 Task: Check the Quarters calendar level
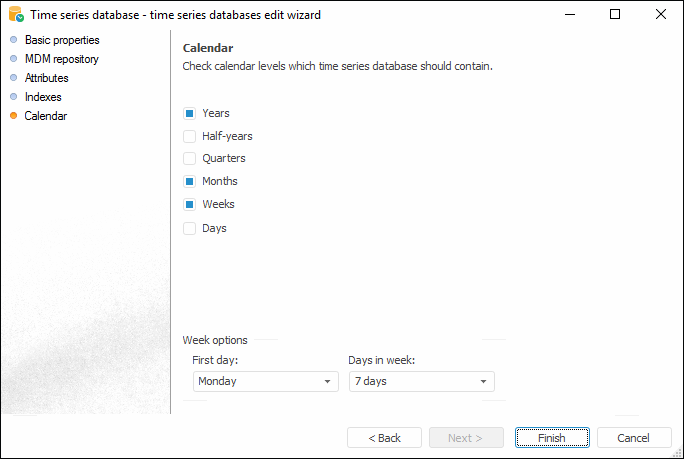pyautogui.click(x=189, y=158)
